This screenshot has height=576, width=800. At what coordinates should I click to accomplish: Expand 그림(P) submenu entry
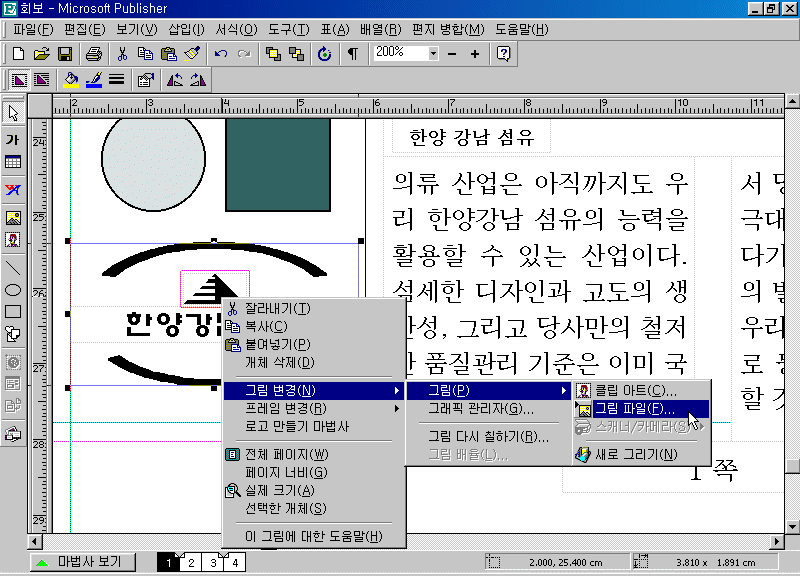click(x=489, y=390)
